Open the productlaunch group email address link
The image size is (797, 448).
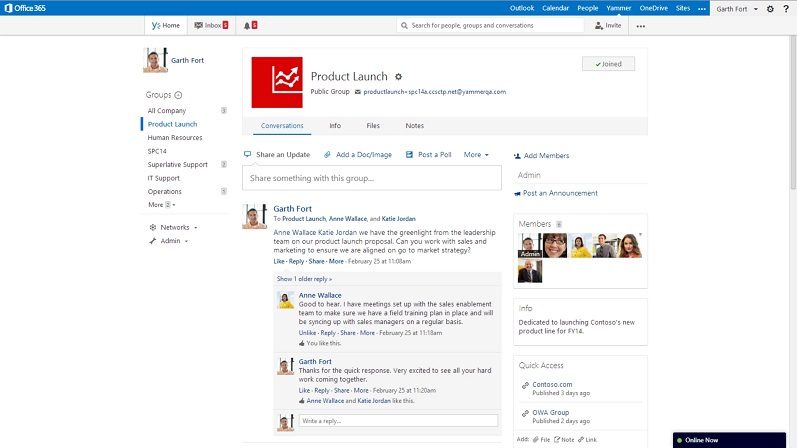pyautogui.click(x=435, y=92)
